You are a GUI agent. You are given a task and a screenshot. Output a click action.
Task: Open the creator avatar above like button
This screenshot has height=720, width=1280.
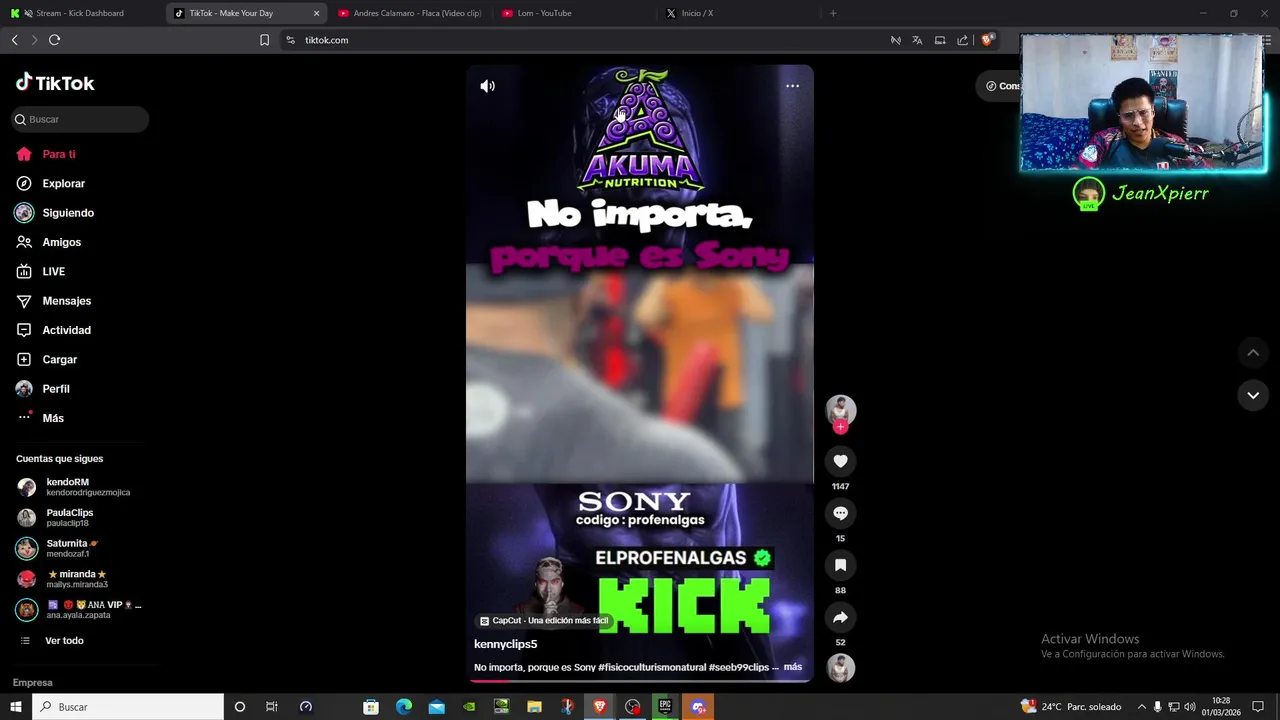[x=840, y=409]
